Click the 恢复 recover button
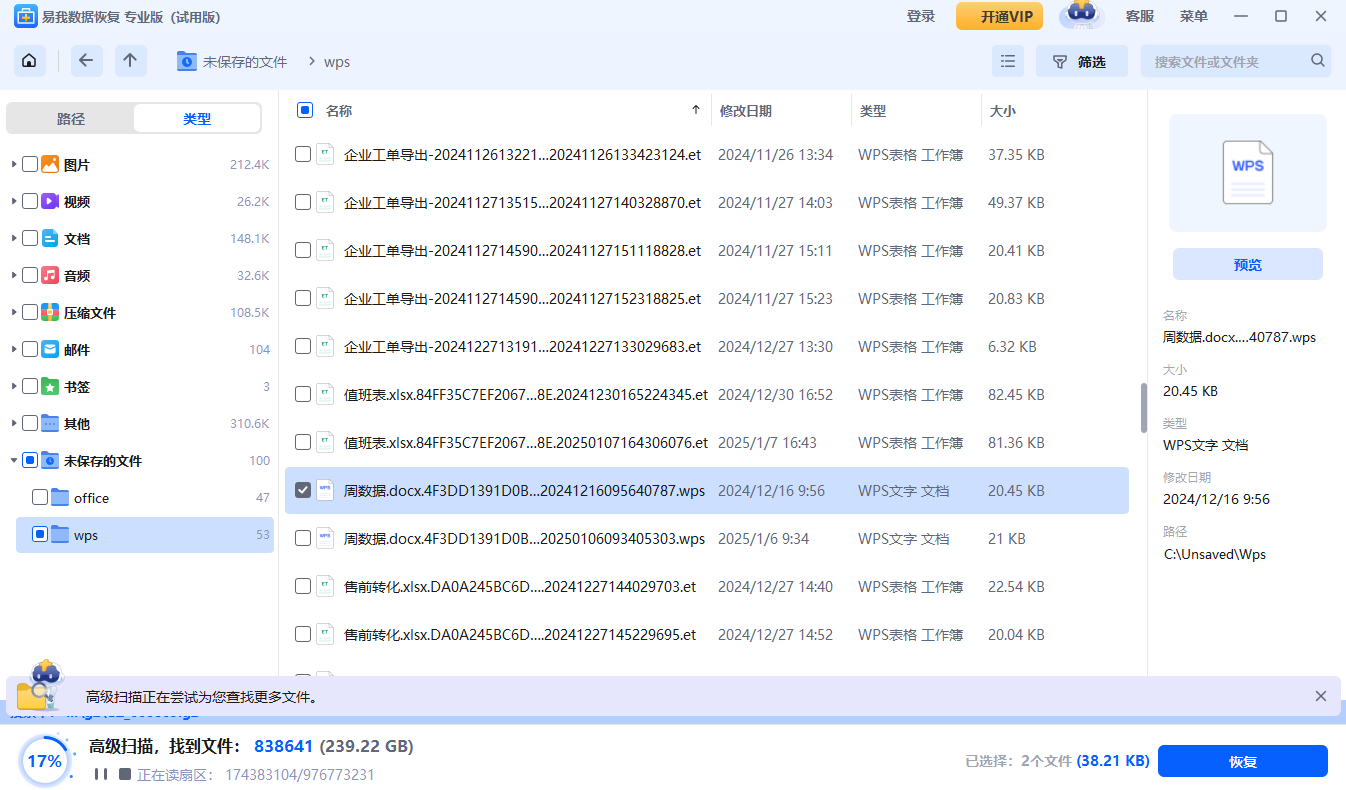1346x790 pixels. click(1242, 761)
